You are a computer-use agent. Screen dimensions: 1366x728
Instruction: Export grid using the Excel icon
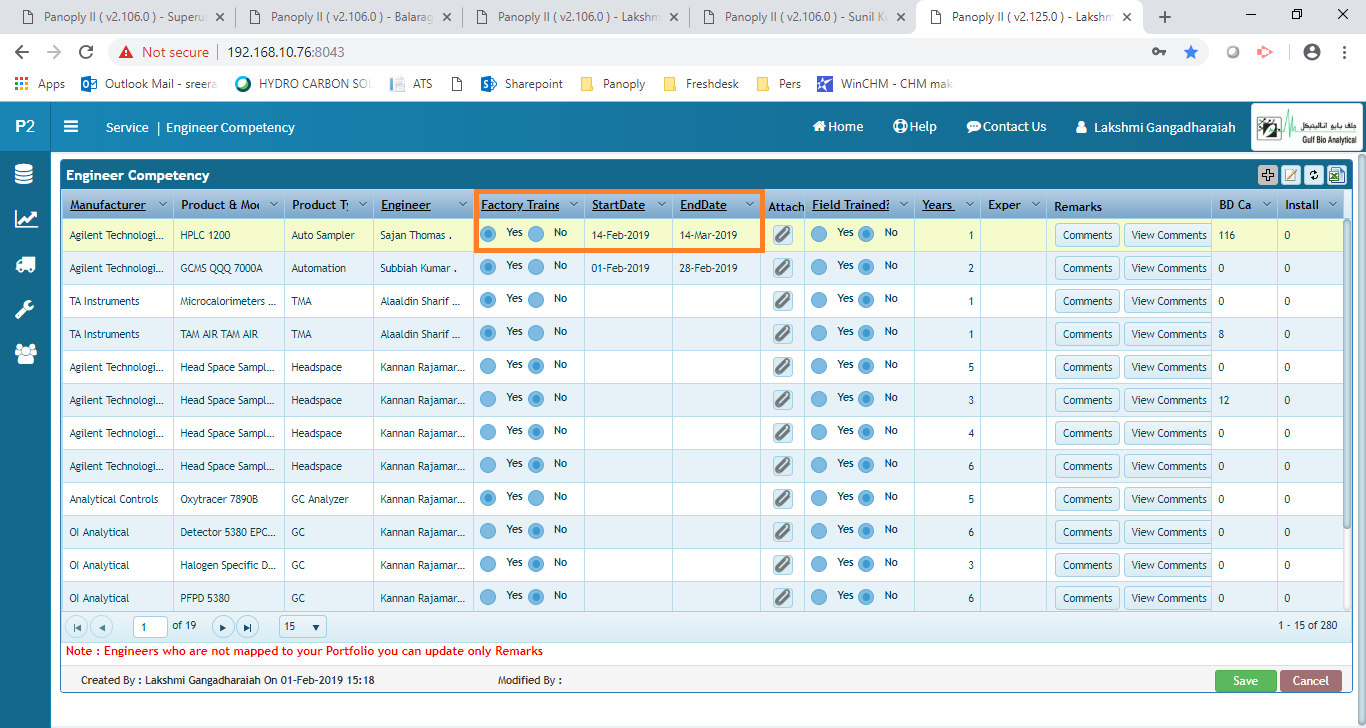[1337, 175]
